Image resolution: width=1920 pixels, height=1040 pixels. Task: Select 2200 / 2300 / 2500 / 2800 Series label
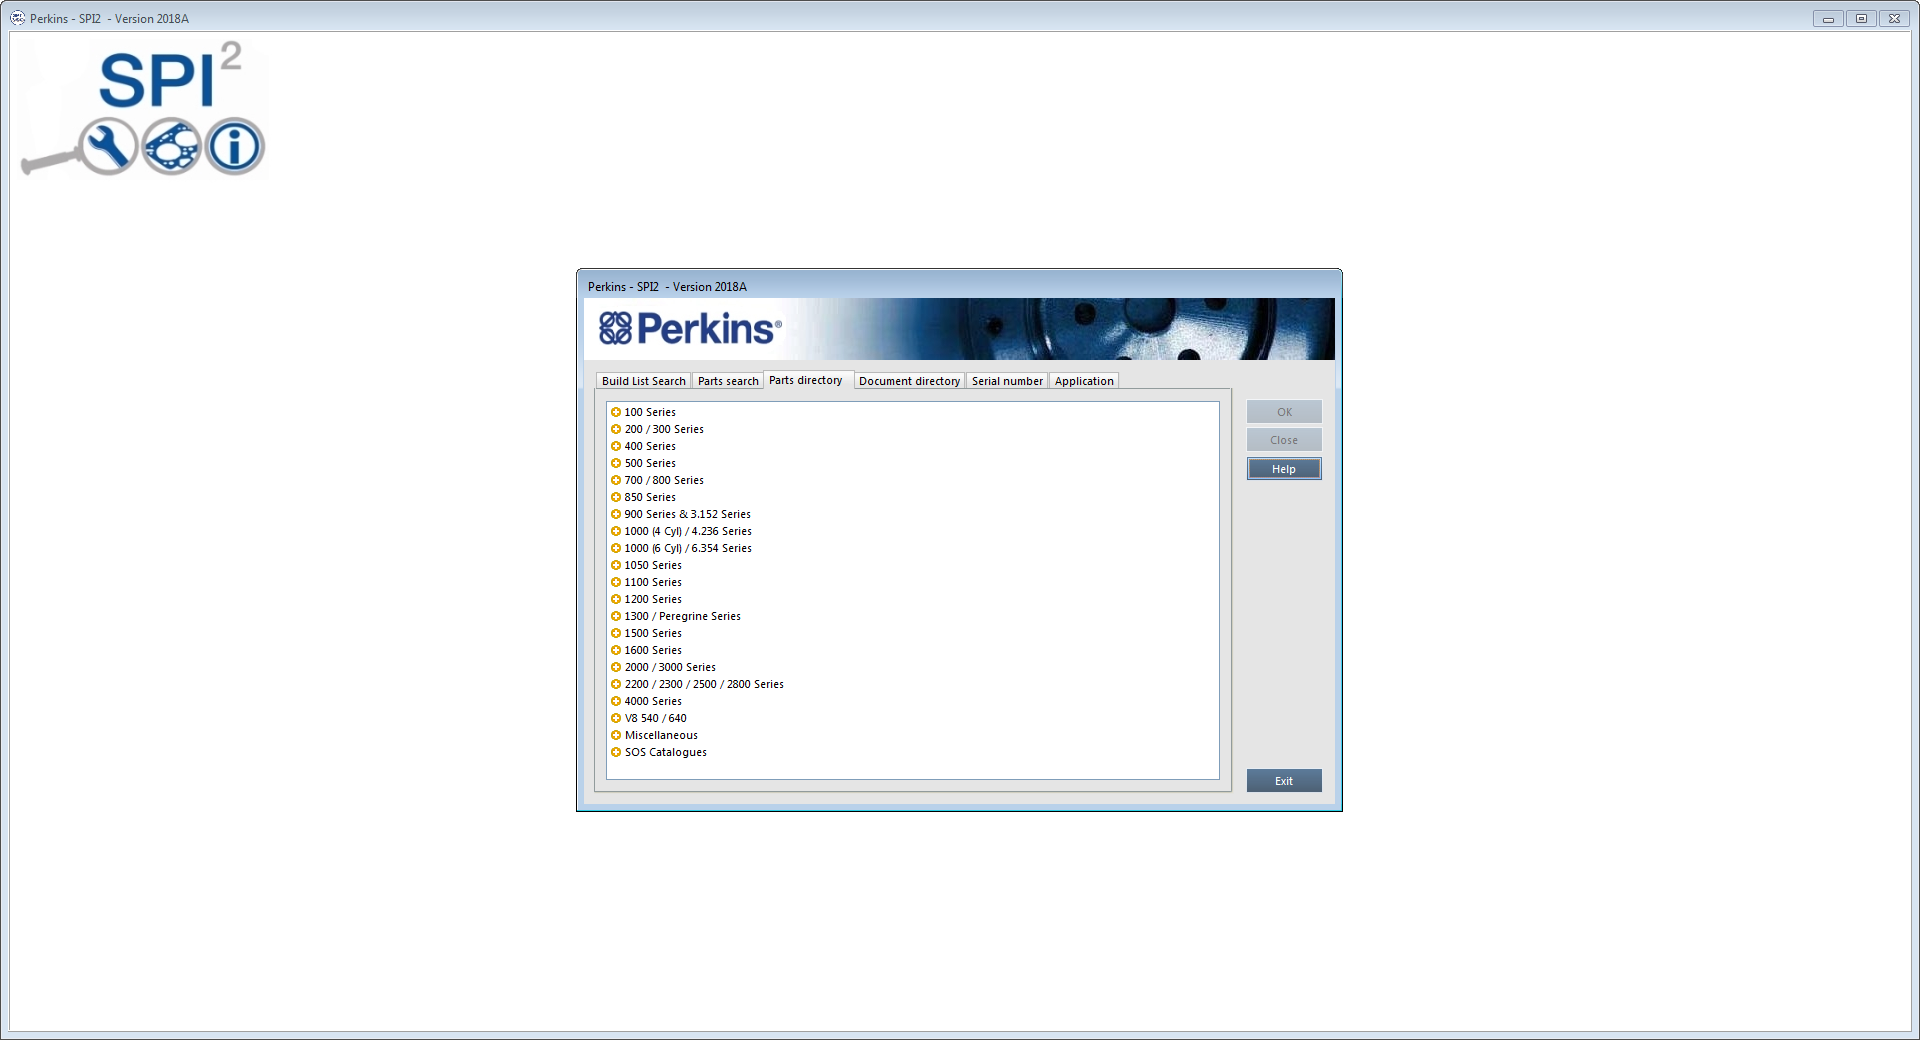704,684
